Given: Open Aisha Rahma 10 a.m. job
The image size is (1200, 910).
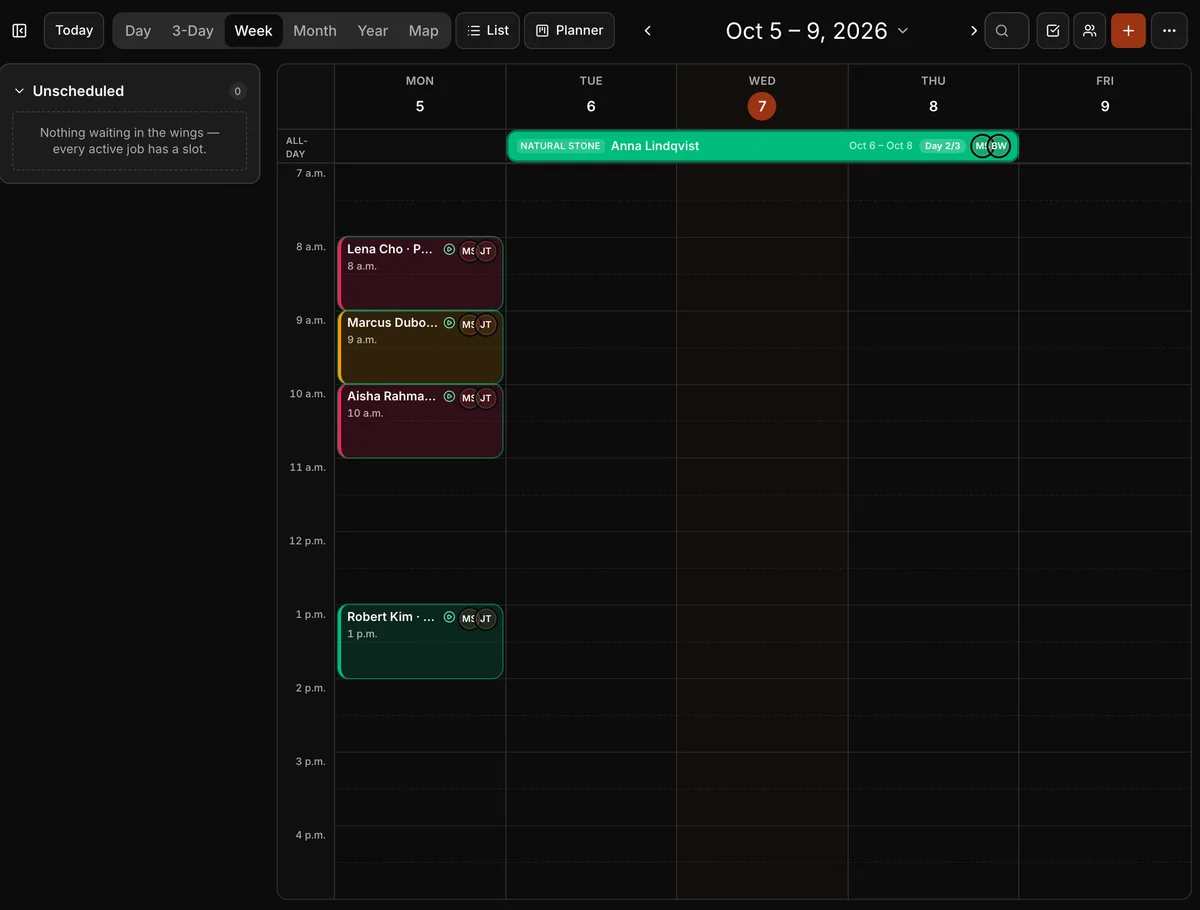Looking at the screenshot, I should pos(420,421).
